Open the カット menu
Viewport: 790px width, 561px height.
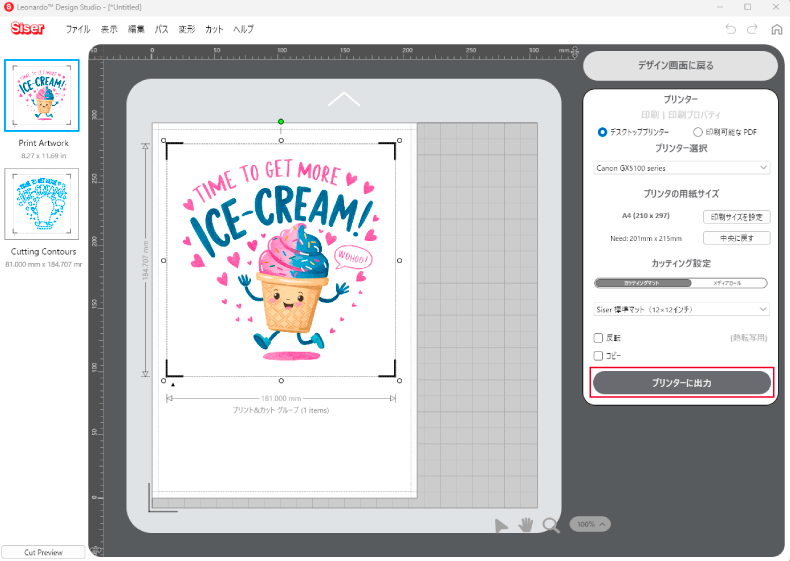coord(214,29)
